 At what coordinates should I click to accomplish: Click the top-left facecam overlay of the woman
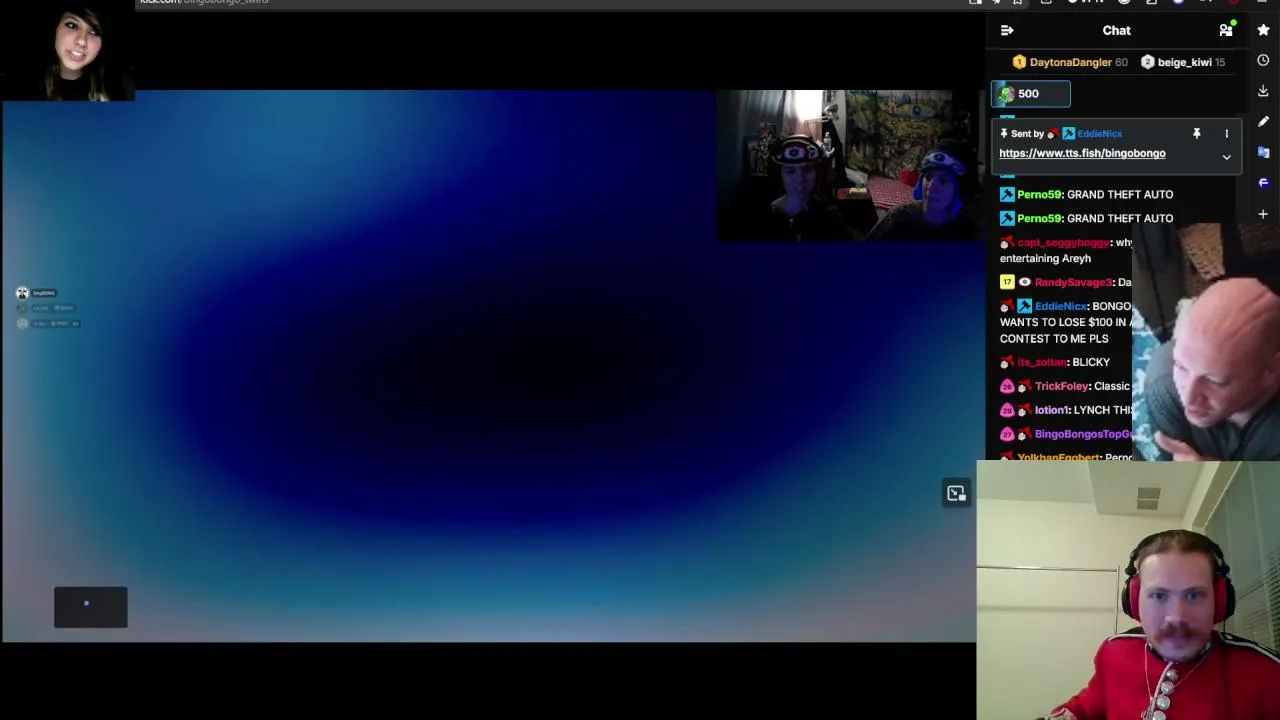pos(68,51)
